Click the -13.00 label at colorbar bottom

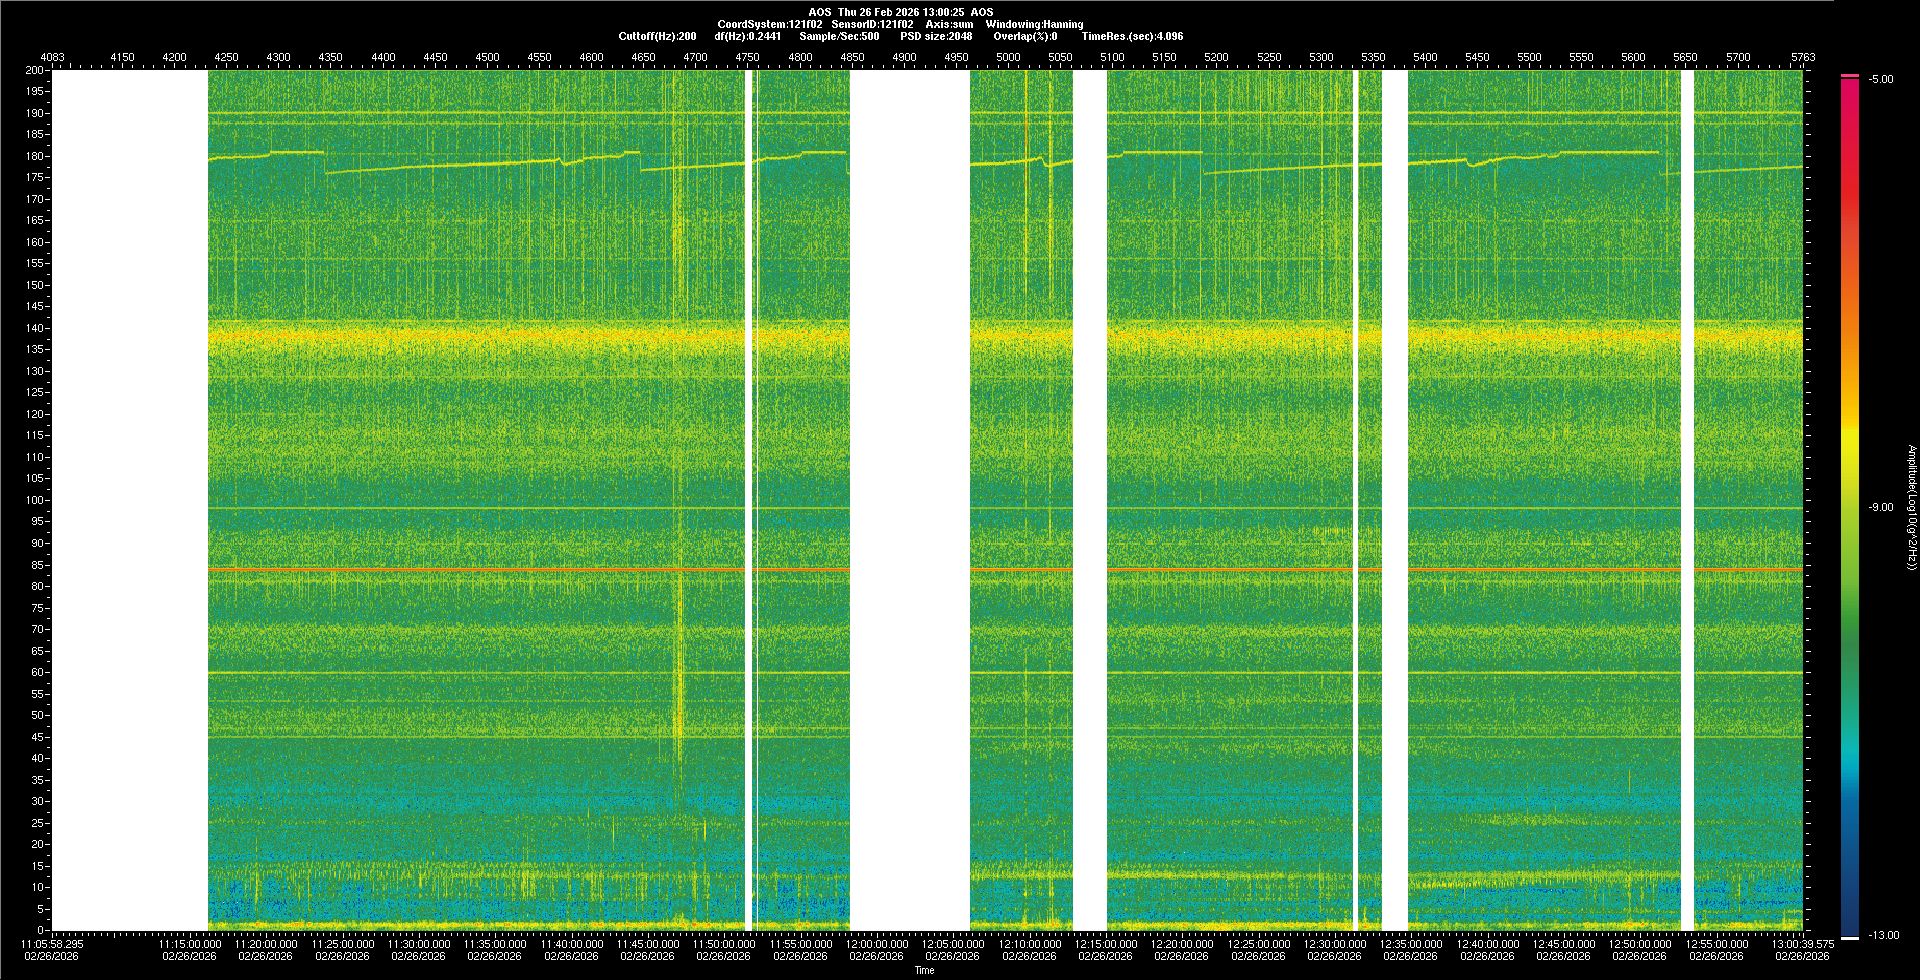pyautogui.click(x=1884, y=936)
